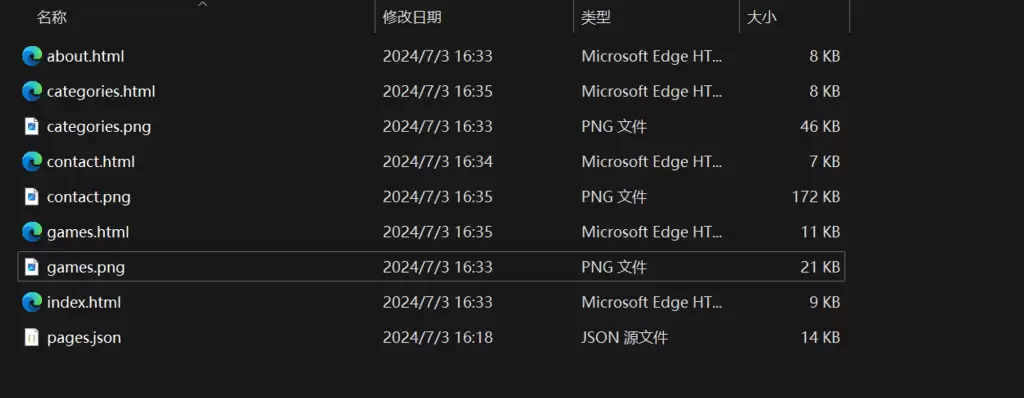Select the index.html file name
Screen dimensions: 1024x398
click(x=84, y=303)
